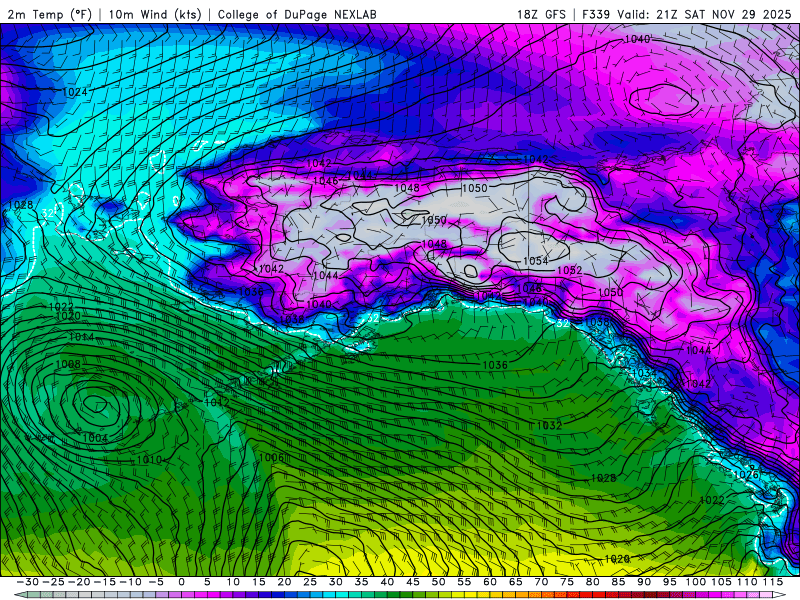Click the 1004 label near the low center

[95, 438]
